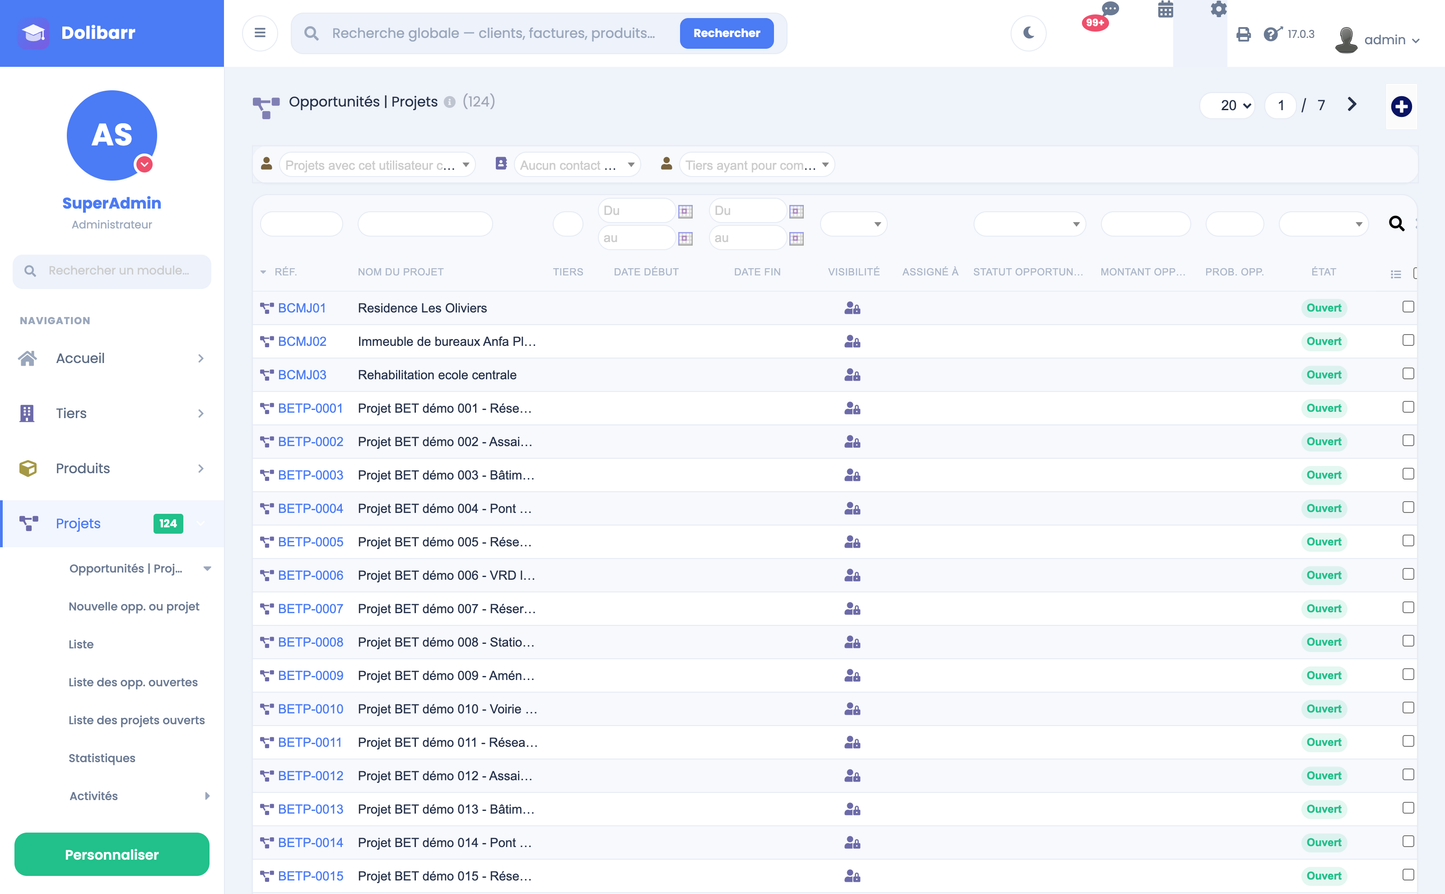Select the BETP-0001 row checkbox
Screen dimensions: 1445x894
[1408, 407]
